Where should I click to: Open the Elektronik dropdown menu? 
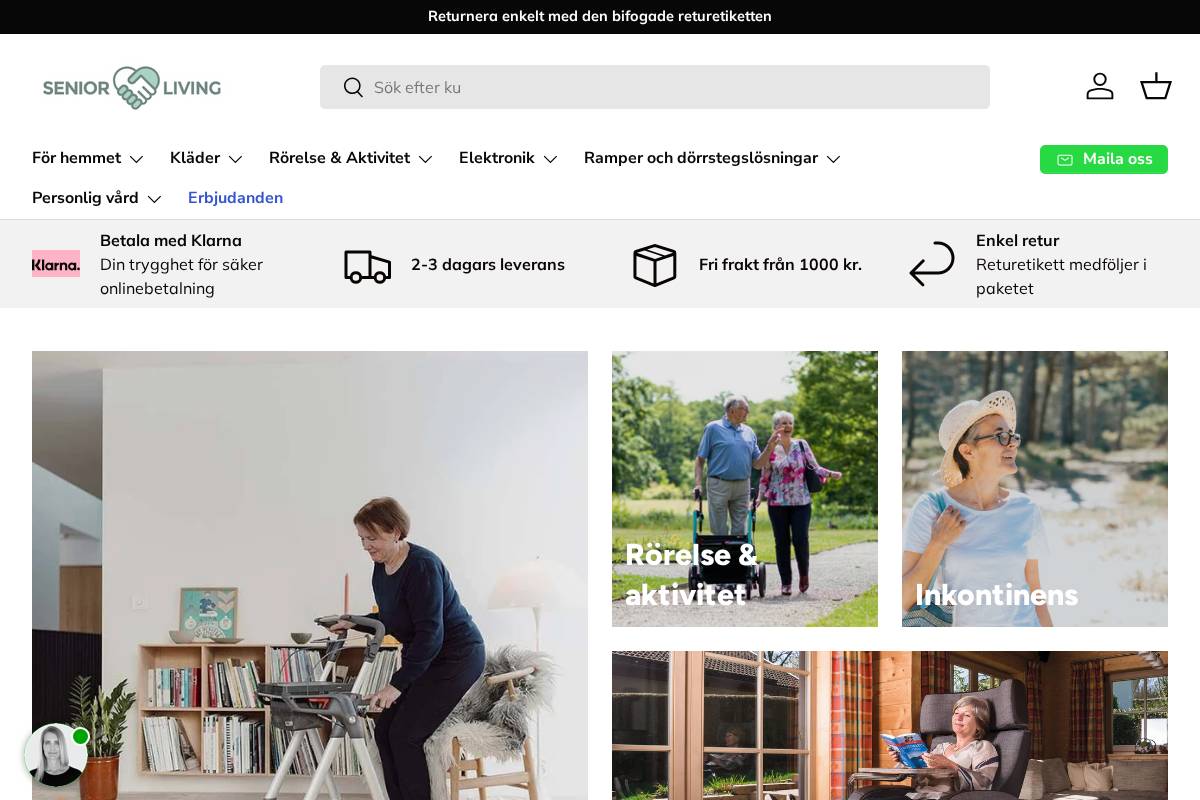pos(508,158)
